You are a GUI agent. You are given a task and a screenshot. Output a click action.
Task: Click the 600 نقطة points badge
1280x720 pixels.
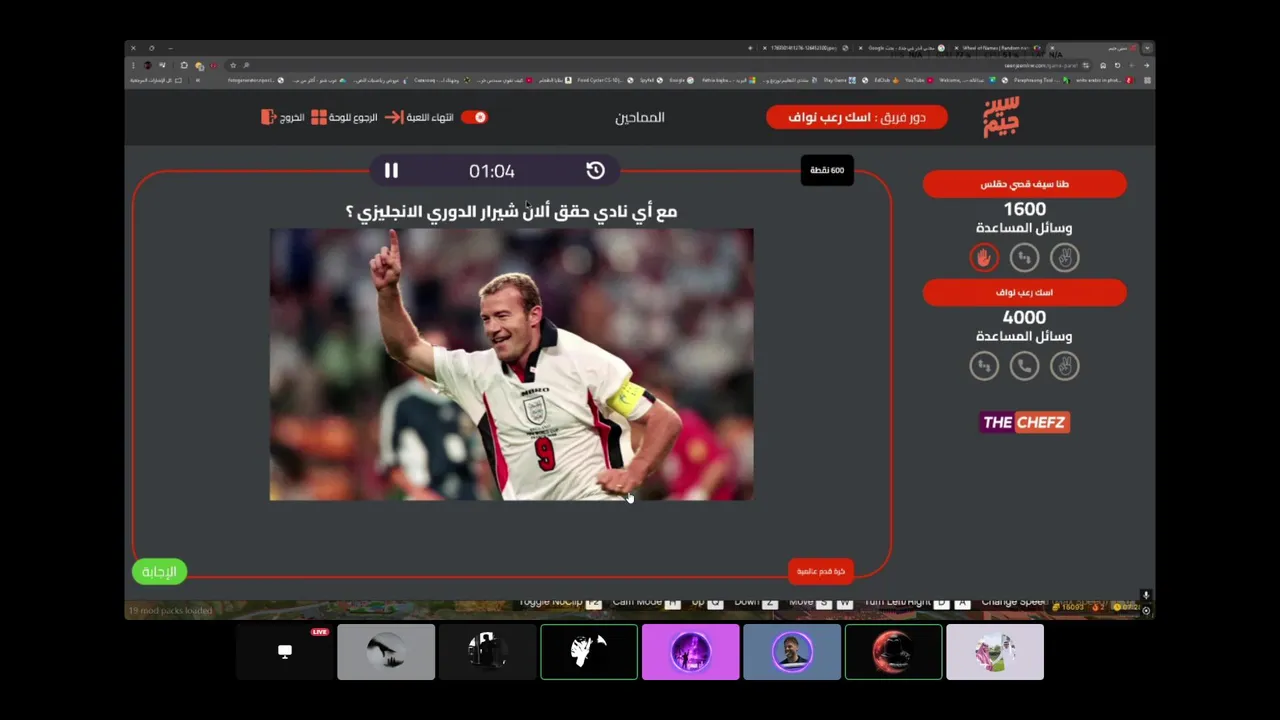tap(827, 170)
